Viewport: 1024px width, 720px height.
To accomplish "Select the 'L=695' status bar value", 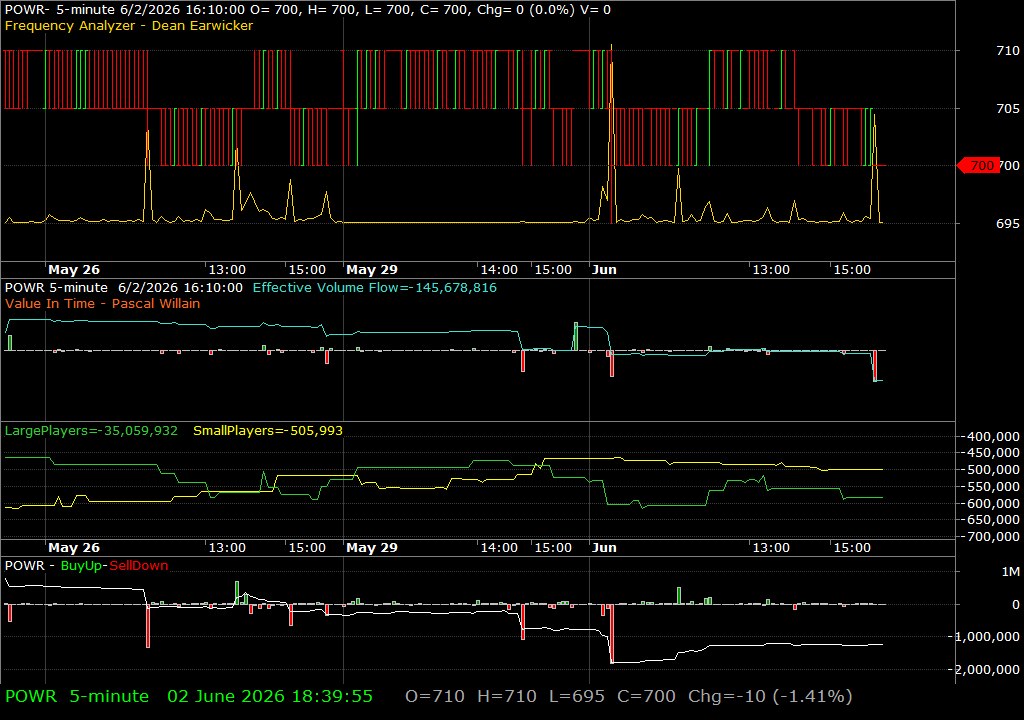I will (x=577, y=696).
